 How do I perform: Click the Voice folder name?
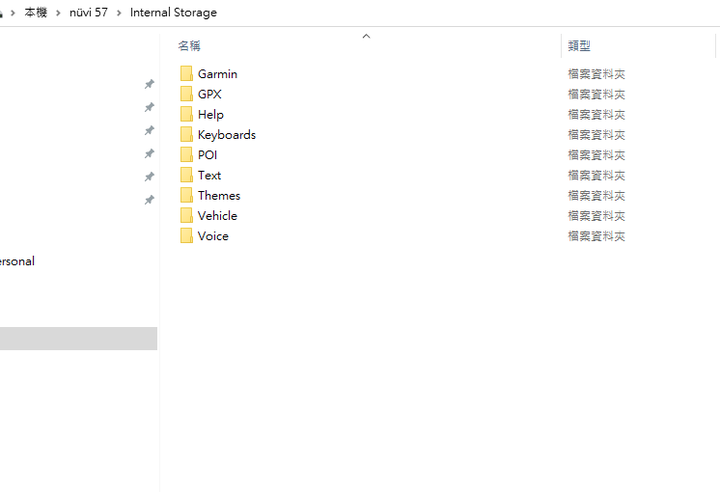pos(213,236)
